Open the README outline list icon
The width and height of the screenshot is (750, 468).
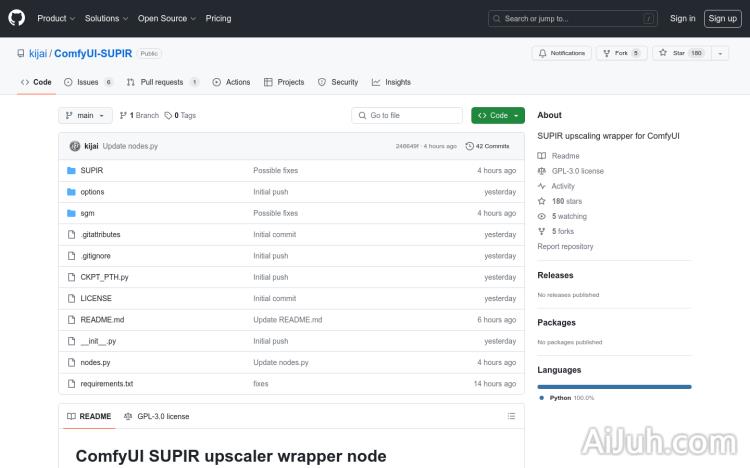click(511, 416)
